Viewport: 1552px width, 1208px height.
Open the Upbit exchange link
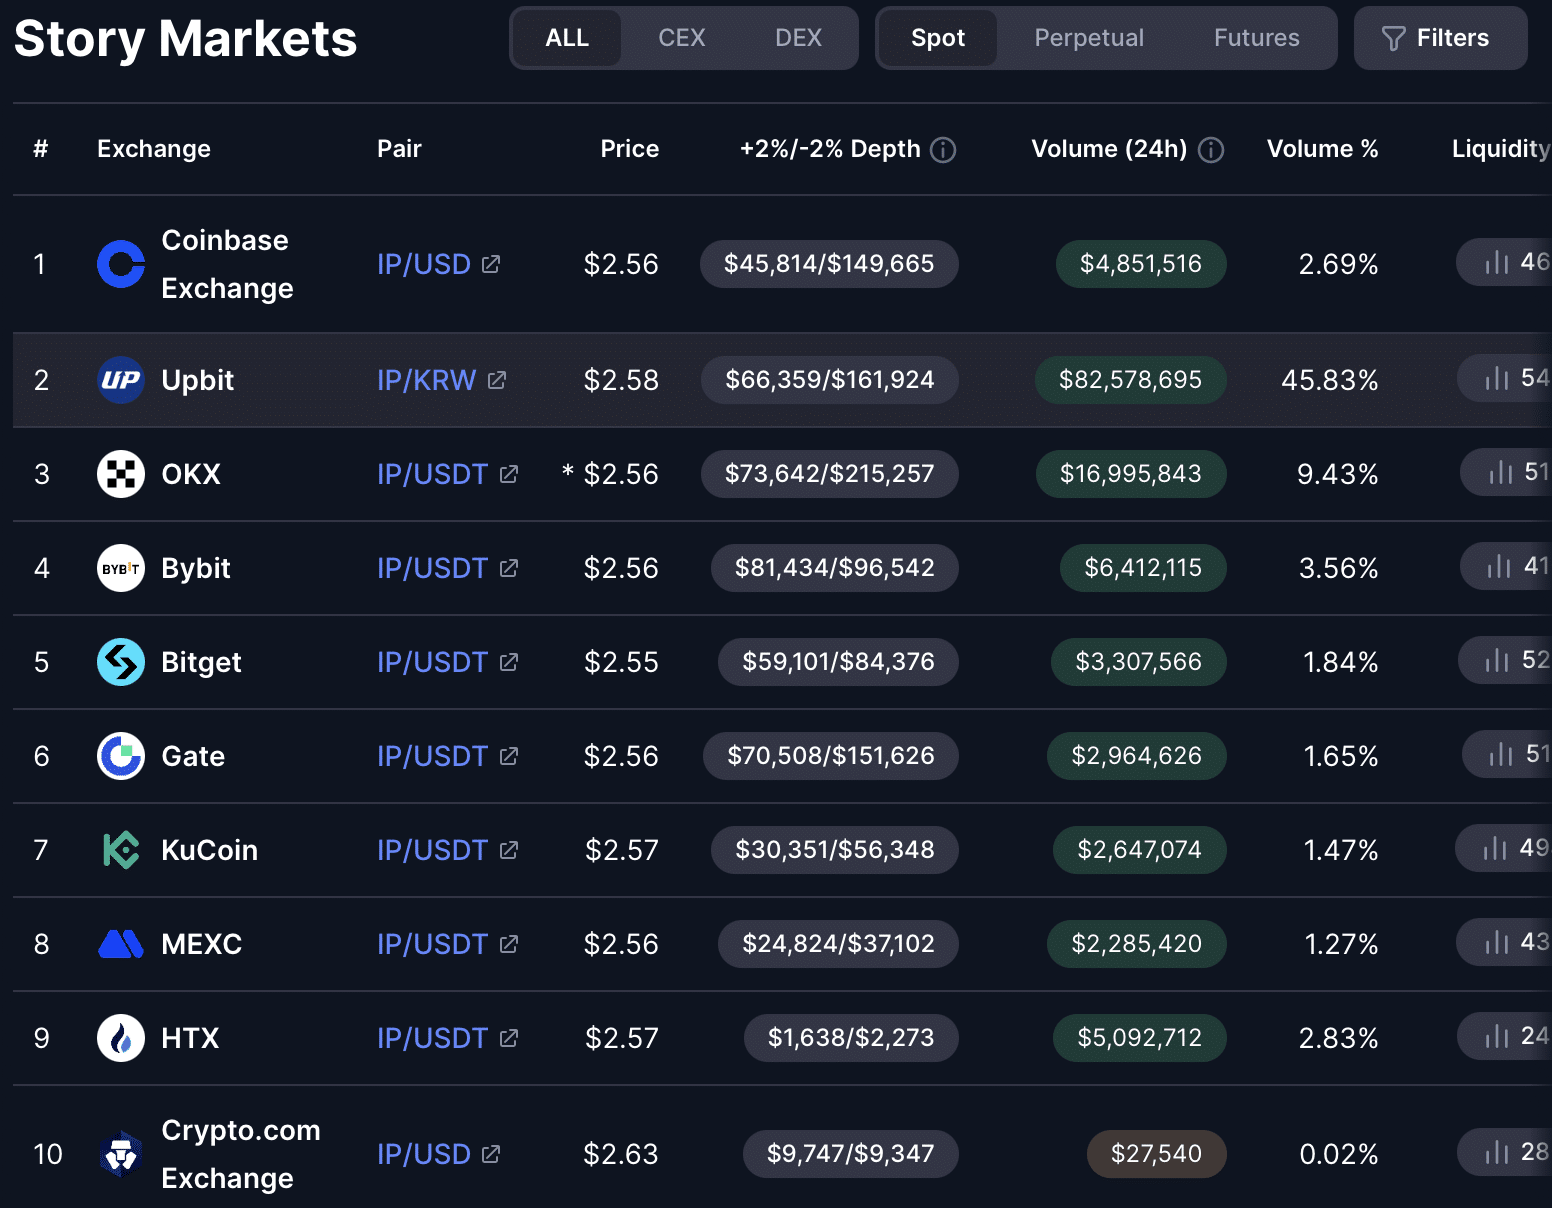198,380
